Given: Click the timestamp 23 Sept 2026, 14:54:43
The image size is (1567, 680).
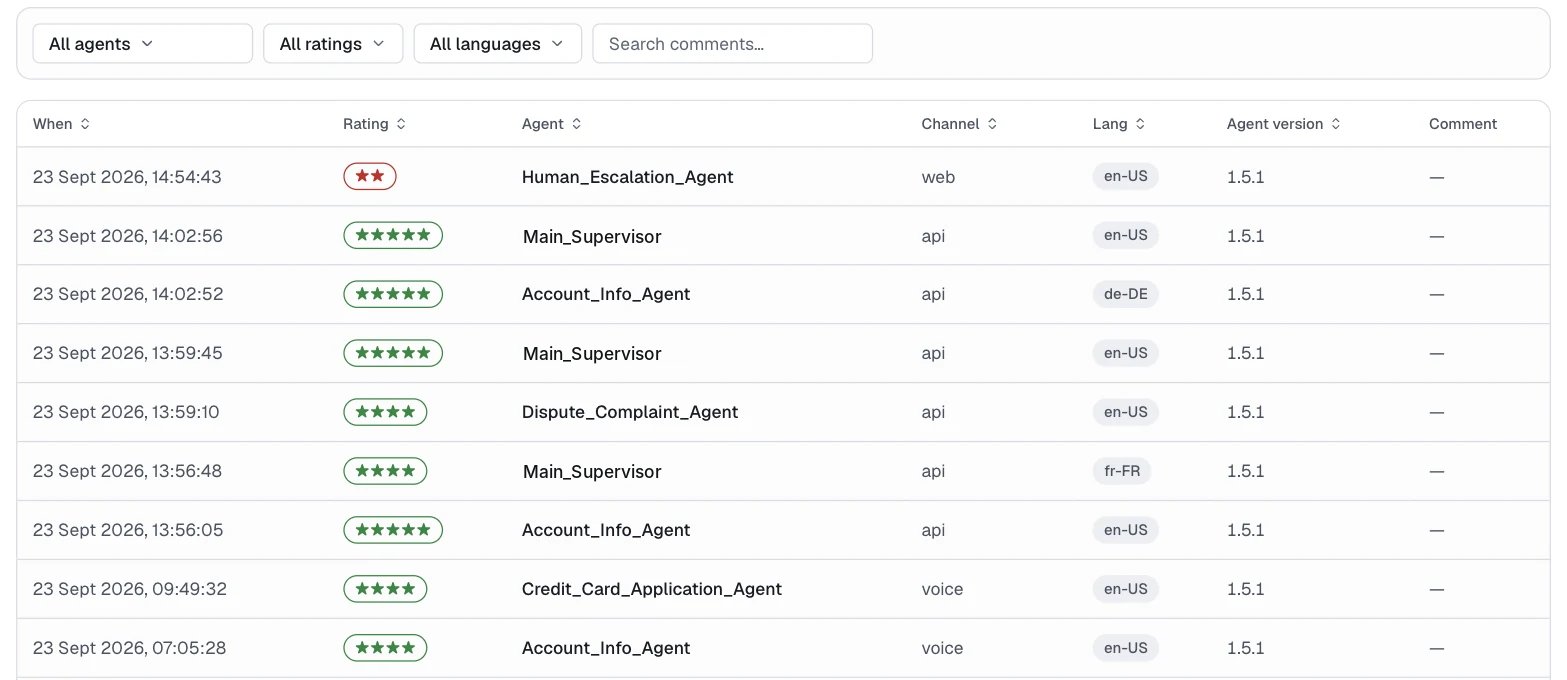Looking at the screenshot, I should coord(127,177).
